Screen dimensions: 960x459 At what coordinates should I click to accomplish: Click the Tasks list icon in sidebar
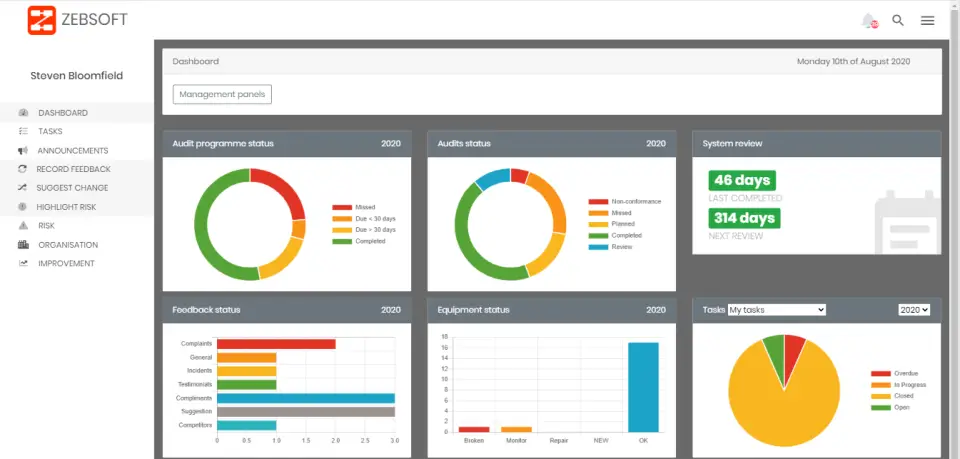click(23, 131)
